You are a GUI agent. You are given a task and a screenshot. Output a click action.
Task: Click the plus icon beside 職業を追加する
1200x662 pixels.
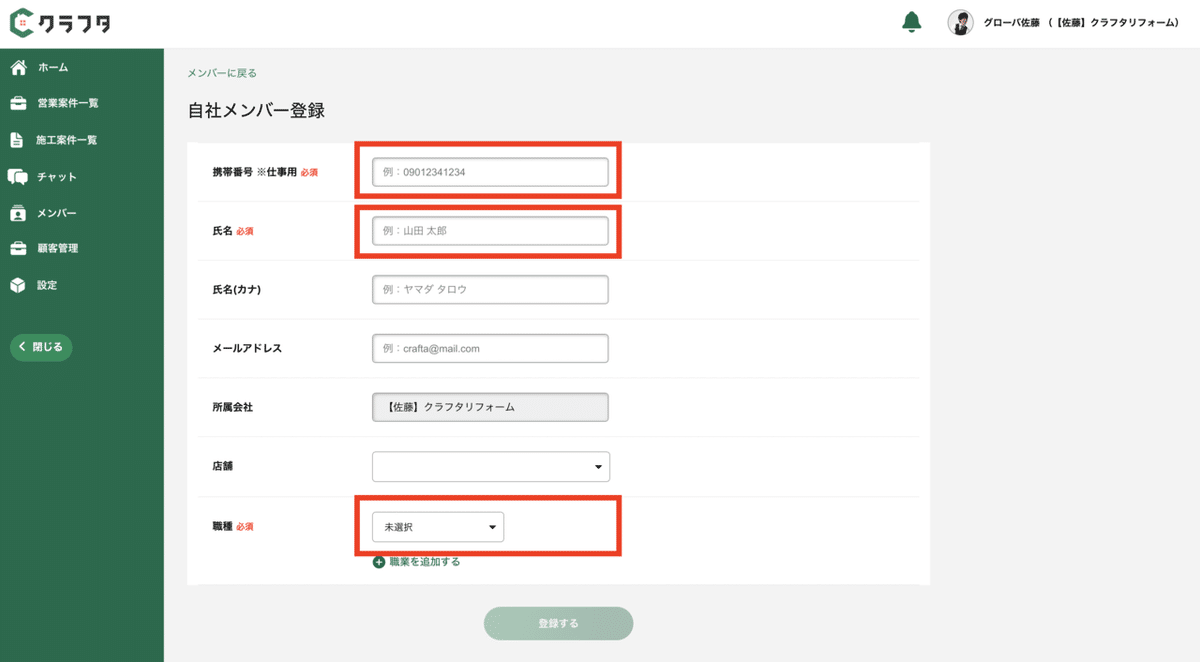click(x=379, y=562)
